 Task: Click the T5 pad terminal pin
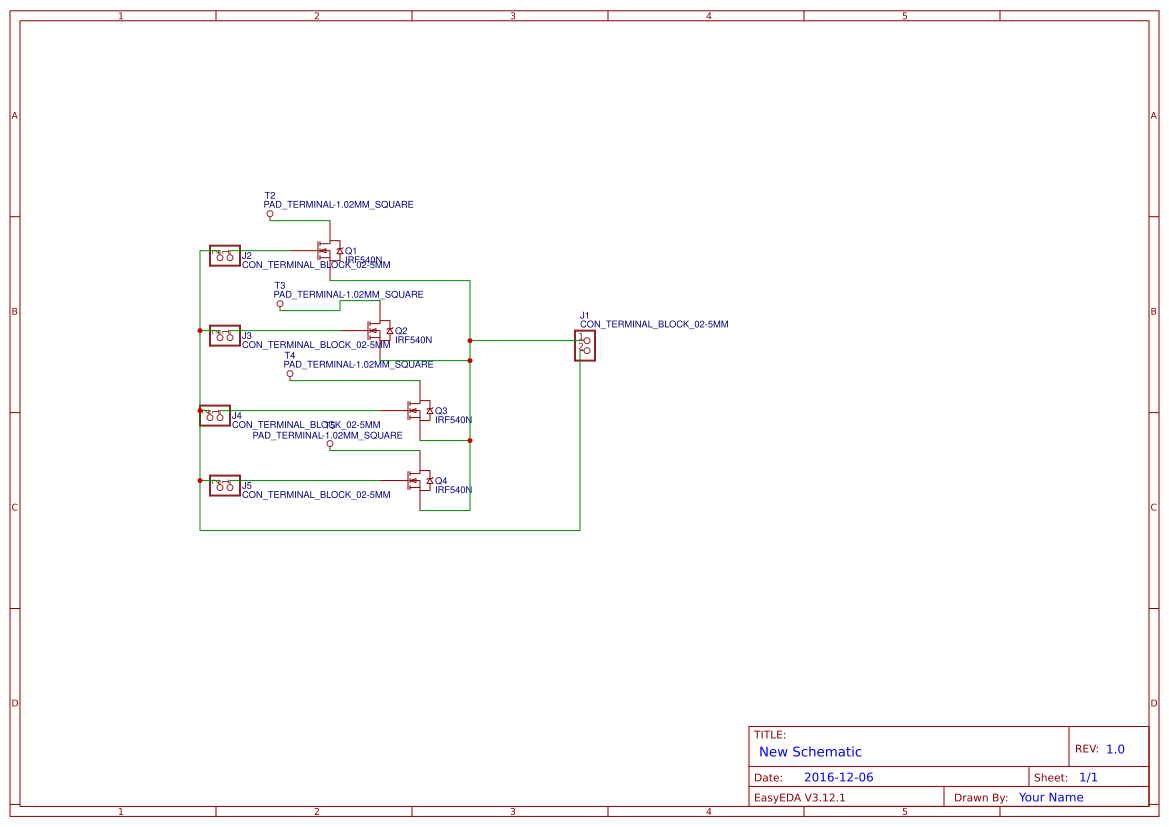pos(330,446)
